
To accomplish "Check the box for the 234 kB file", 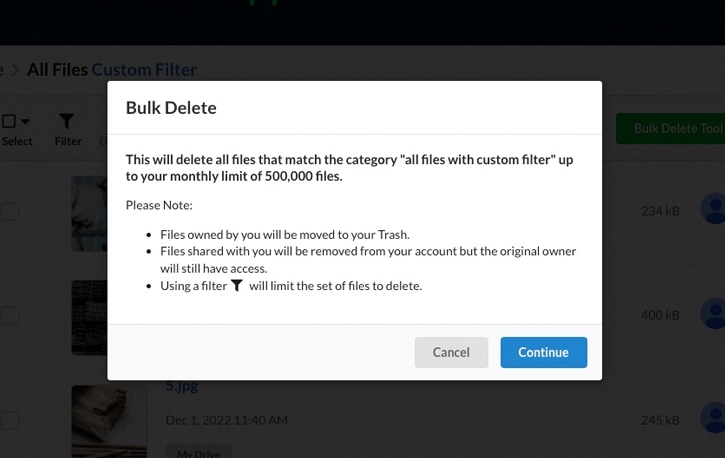I will click(x=9, y=212).
